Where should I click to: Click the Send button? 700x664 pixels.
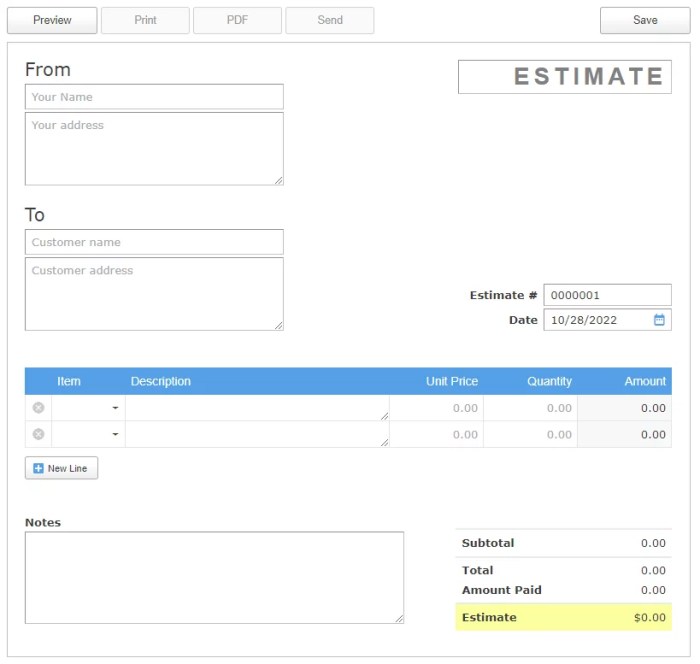click(x=330, y=20)
